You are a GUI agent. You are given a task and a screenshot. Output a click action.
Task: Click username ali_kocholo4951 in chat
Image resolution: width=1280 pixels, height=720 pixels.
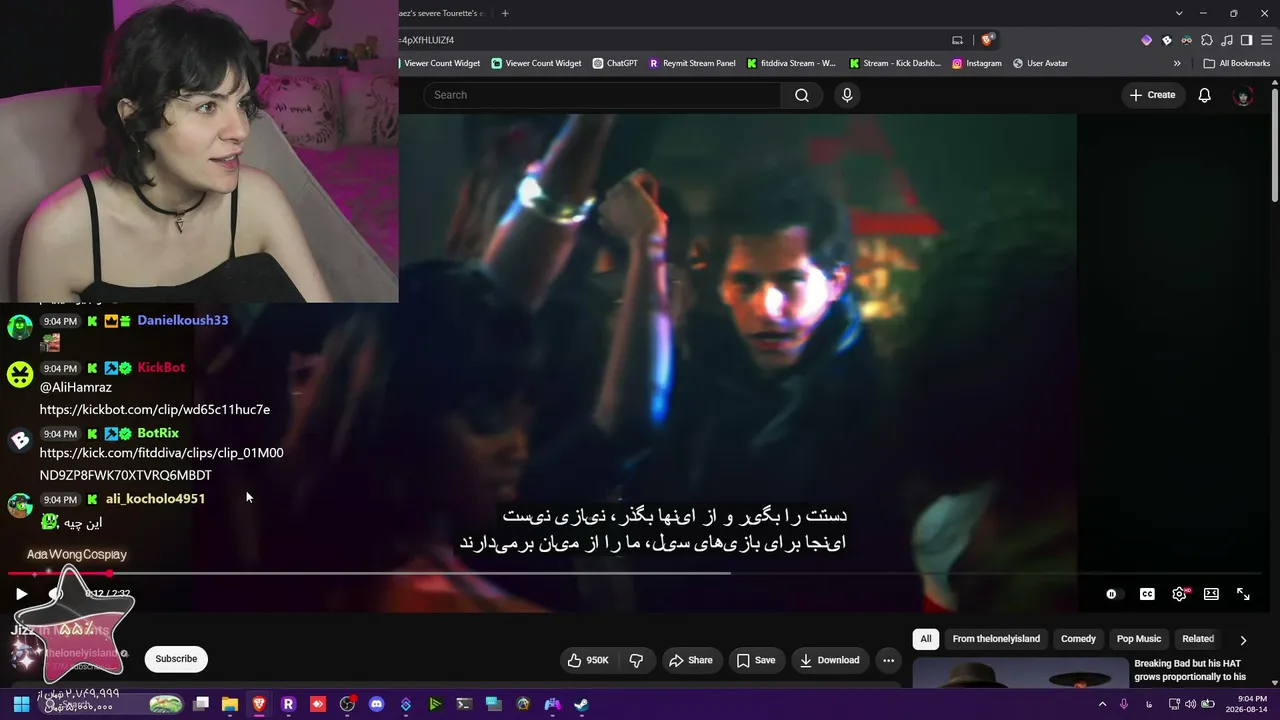click(x=155, y=499)
